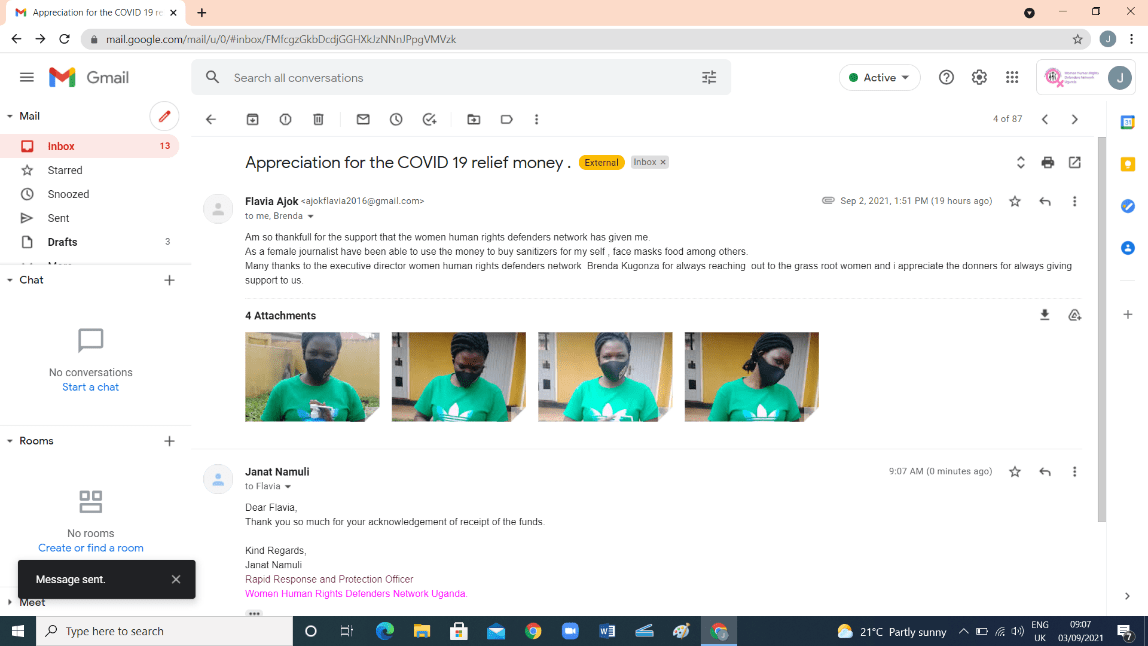Create a new room with plus

coord(169,441)
